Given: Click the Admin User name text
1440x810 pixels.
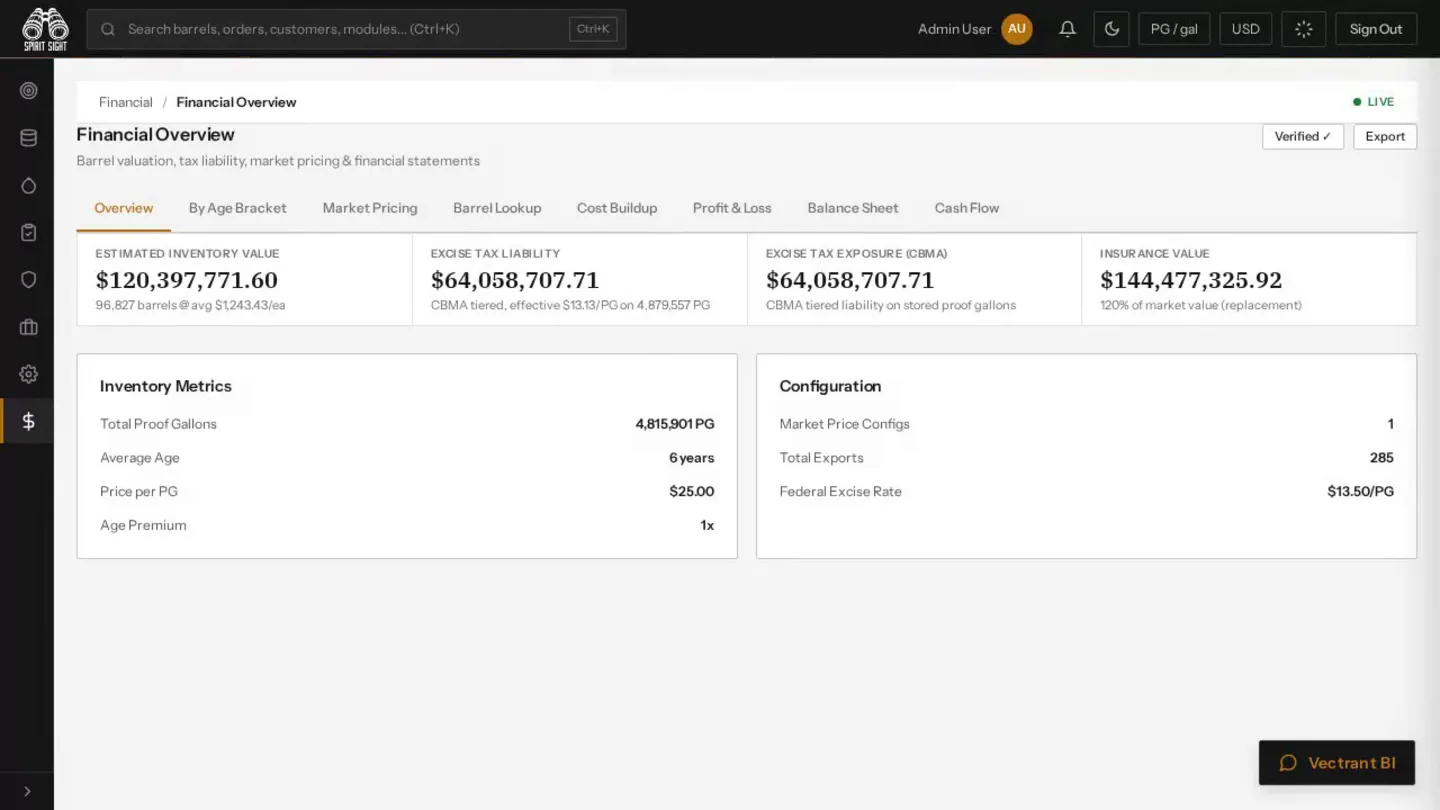Looking at the screenshot, I should click(x=955, y=29).
